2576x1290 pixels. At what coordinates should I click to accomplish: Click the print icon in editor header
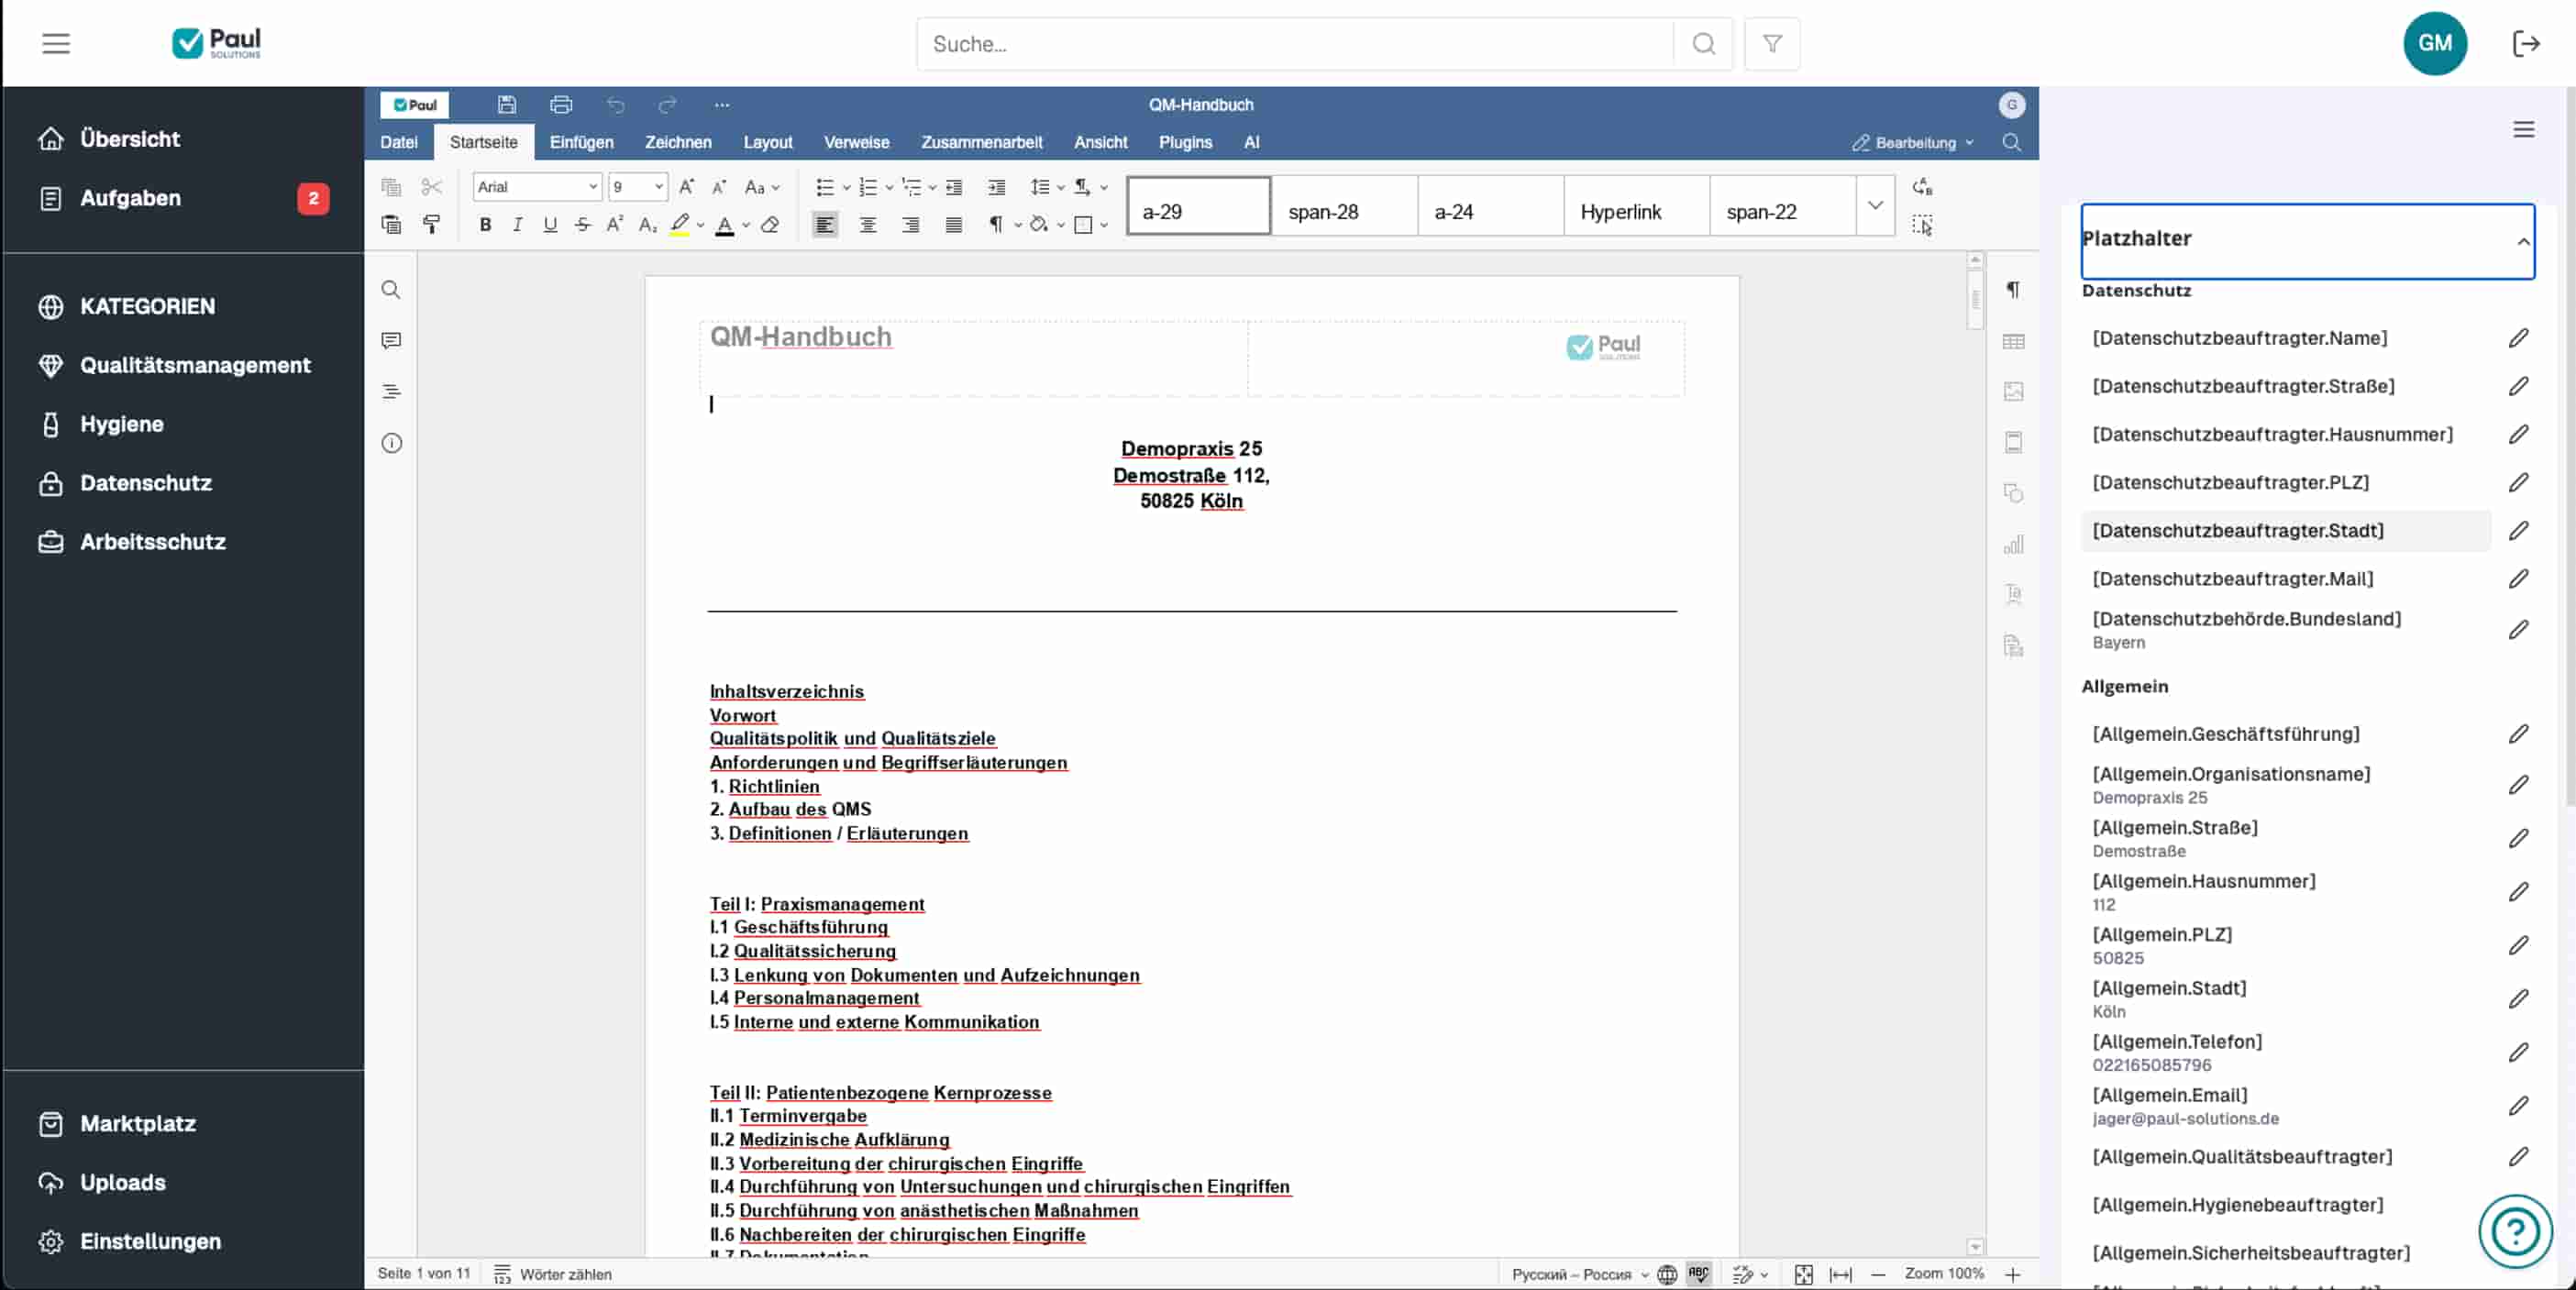(561, 104)
